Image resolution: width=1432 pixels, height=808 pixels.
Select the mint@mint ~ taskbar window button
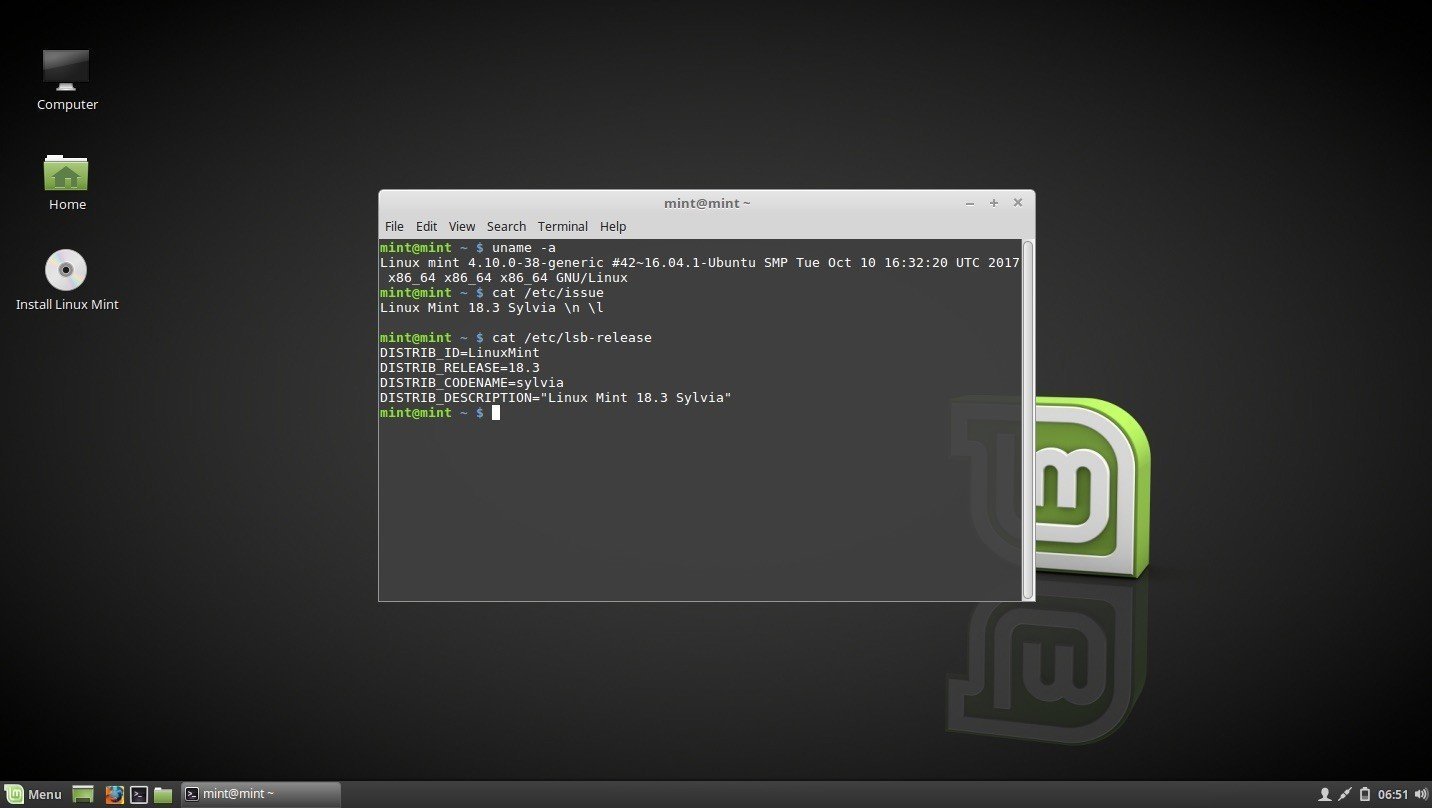(x=261, y=794)
